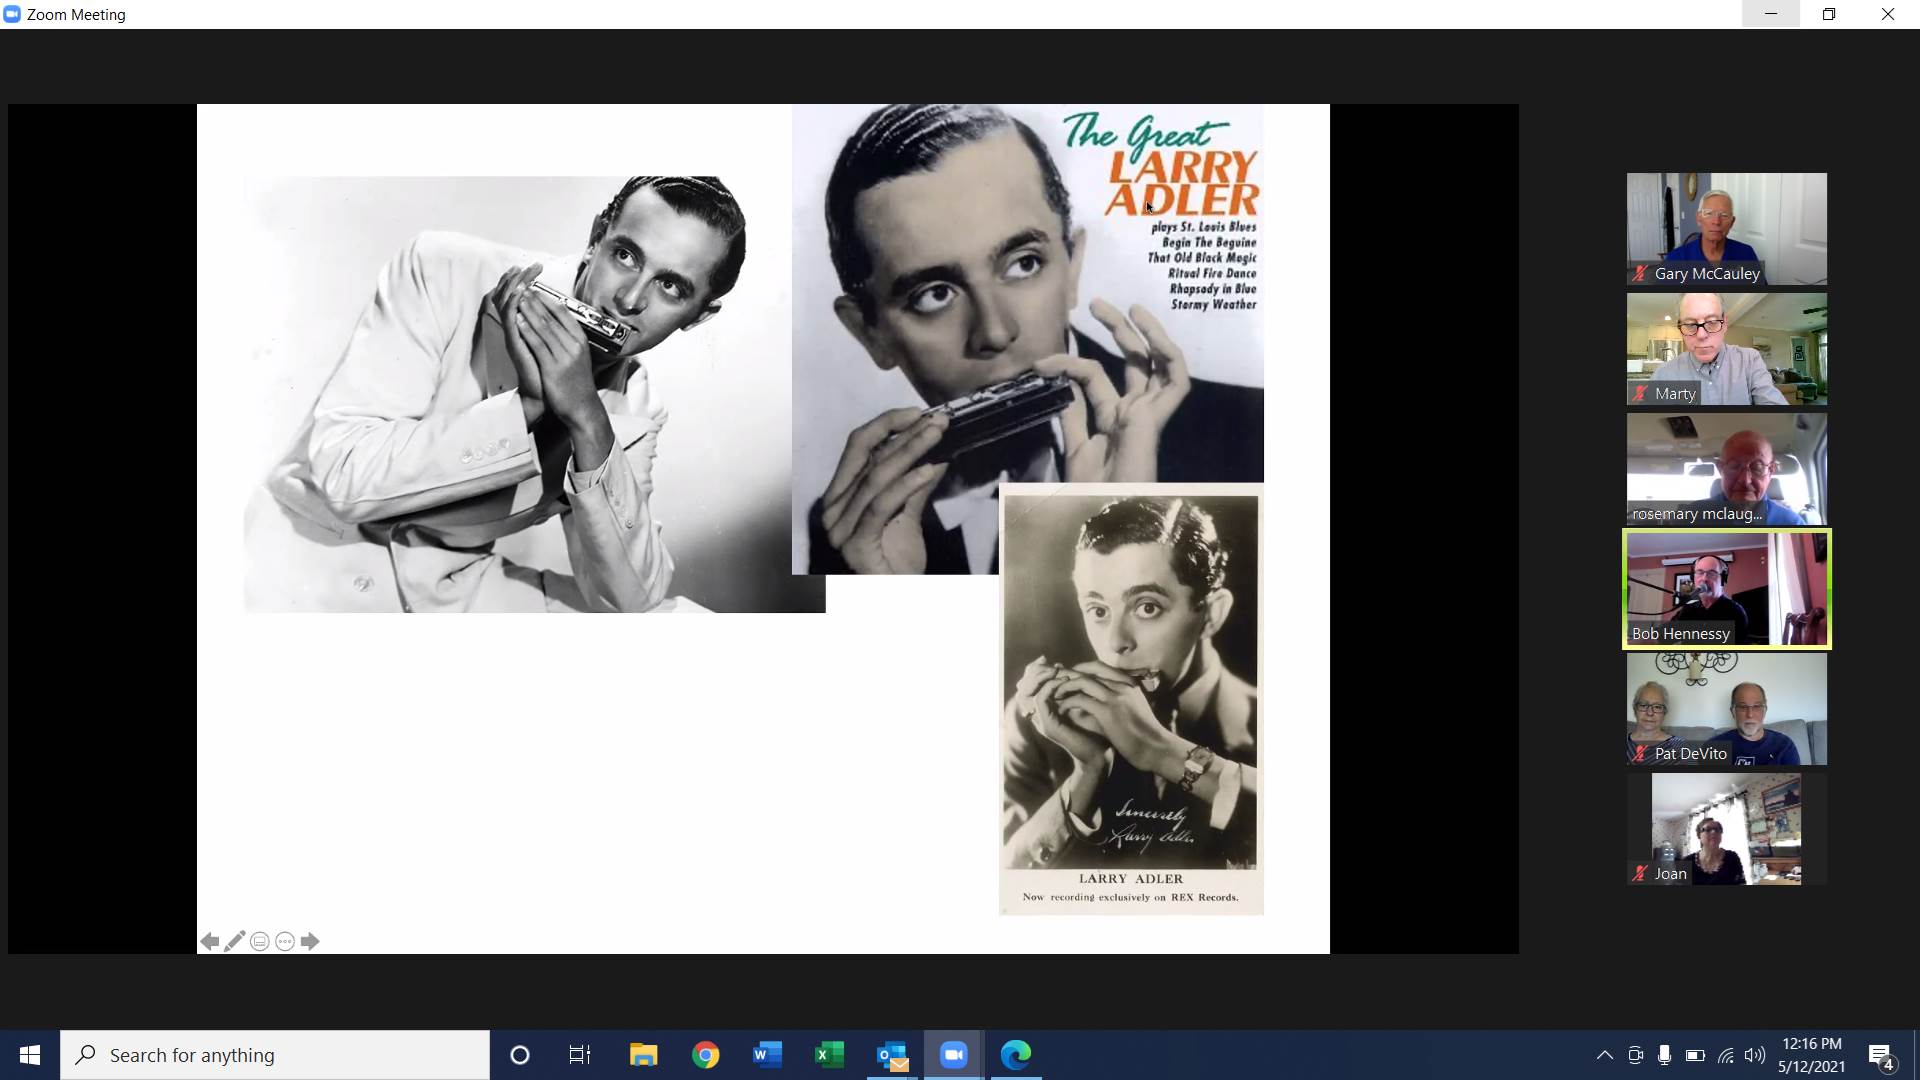Select Marty's video thumbnail
This screenshot has height=1080, width=1920.
click(x=1726, y=349)
